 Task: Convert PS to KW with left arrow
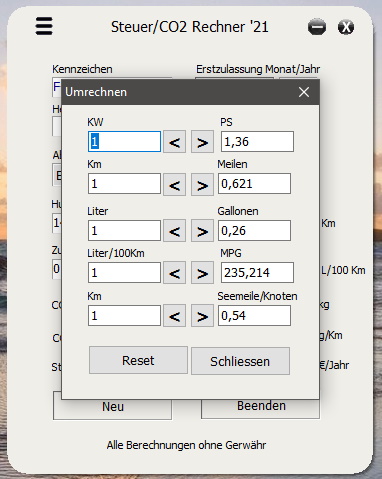(x=174, y=142)
